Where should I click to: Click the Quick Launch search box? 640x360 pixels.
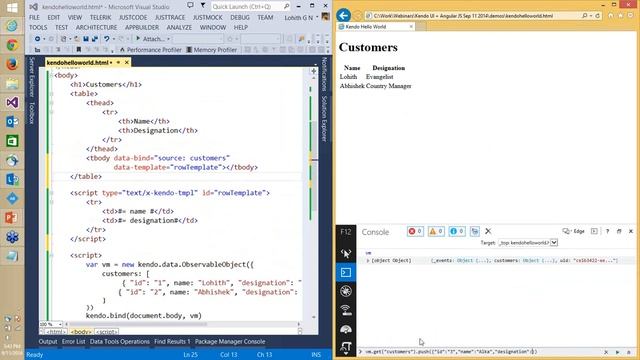click(x=251, y=7)
